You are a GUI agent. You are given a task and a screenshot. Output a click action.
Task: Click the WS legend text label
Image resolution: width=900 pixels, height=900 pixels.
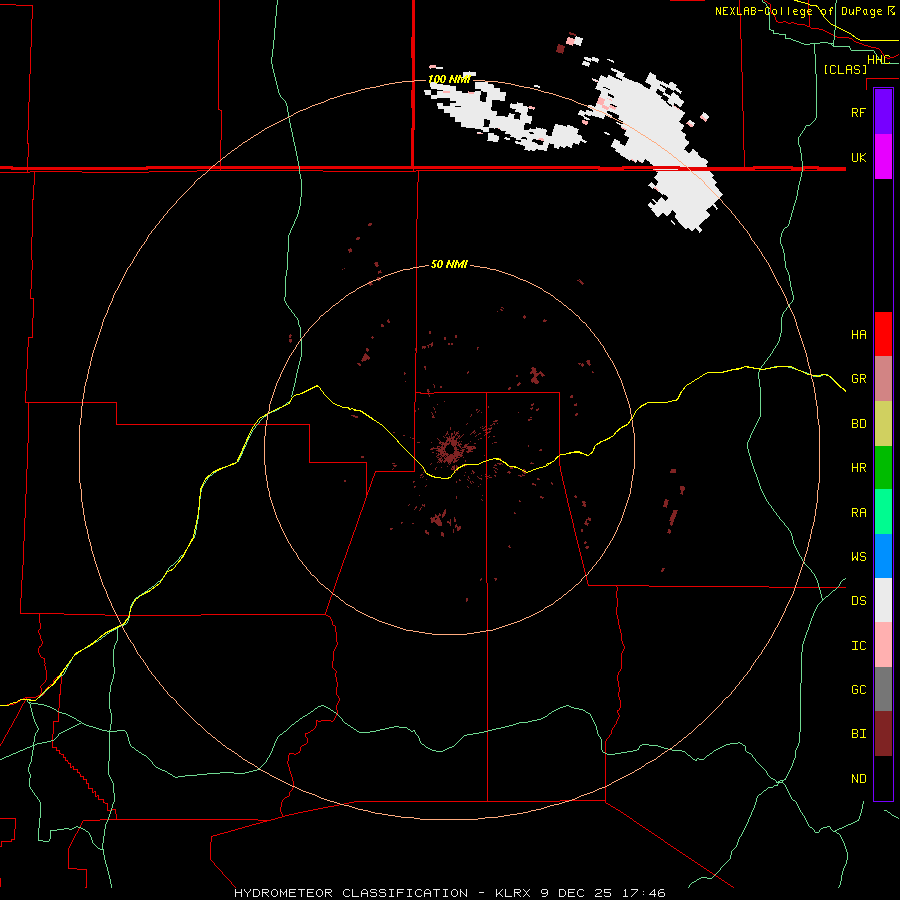[x=858, y=556]
